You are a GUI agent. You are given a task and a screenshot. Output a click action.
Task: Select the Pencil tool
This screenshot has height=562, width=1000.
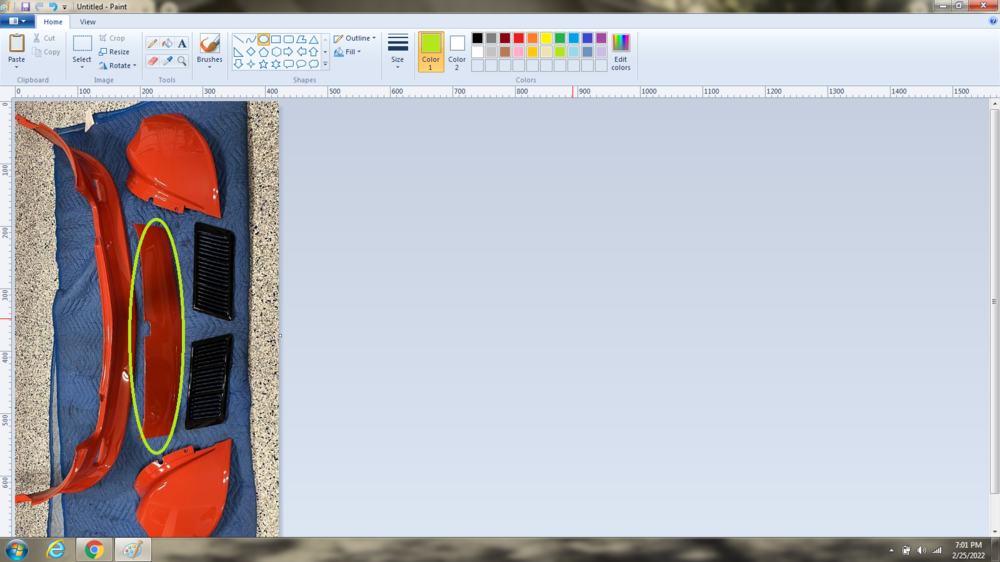(152, 43)
